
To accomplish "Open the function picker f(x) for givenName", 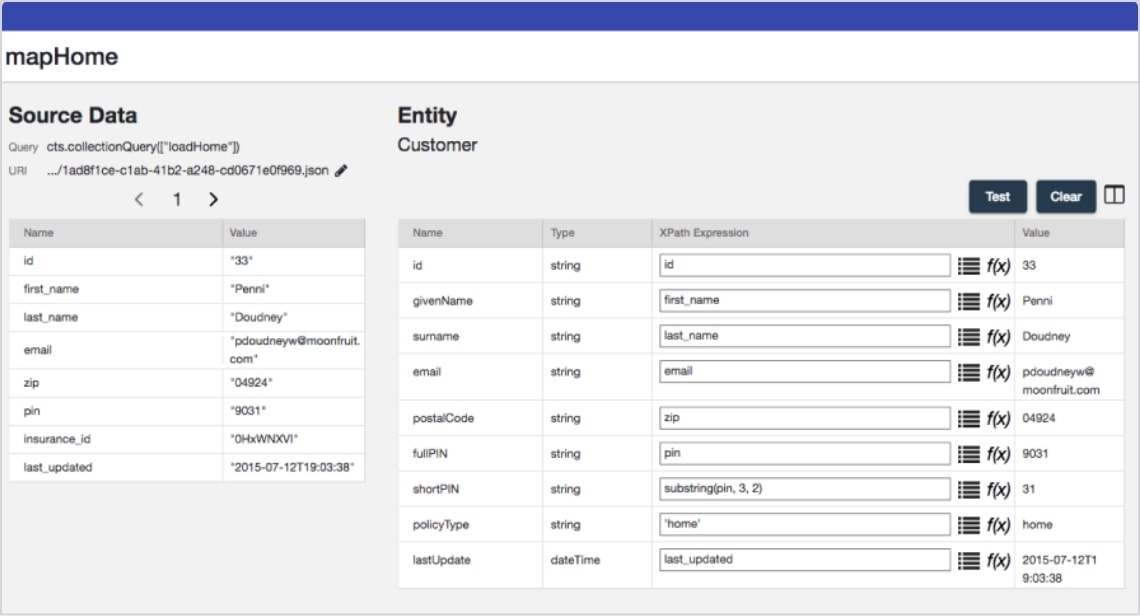I will pos(998,301).
